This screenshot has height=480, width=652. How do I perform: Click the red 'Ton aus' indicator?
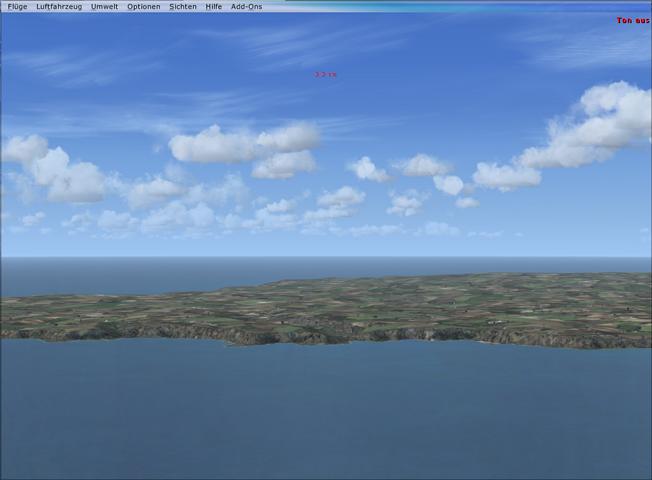(632, 20)
